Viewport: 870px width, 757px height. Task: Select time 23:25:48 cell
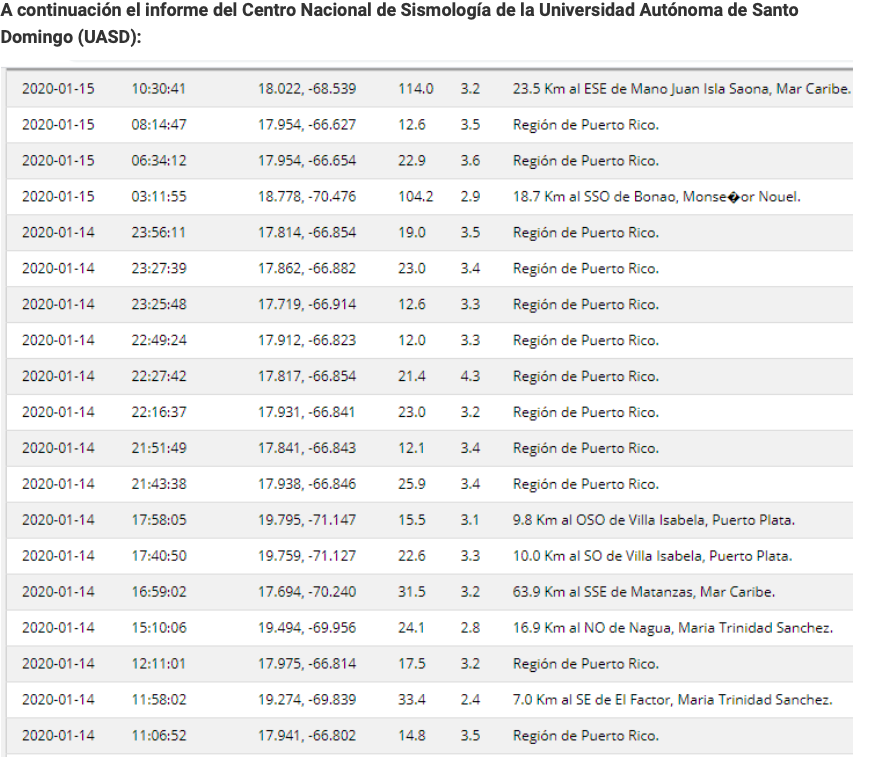(159, 305)
